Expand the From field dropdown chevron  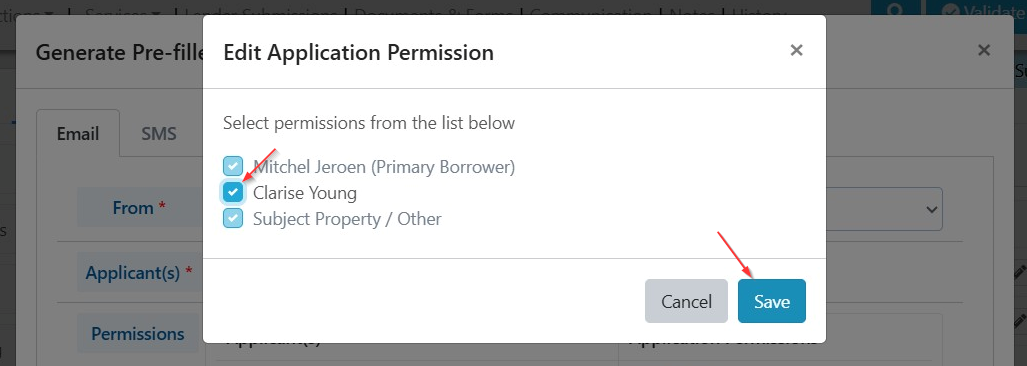coord(931,210)
